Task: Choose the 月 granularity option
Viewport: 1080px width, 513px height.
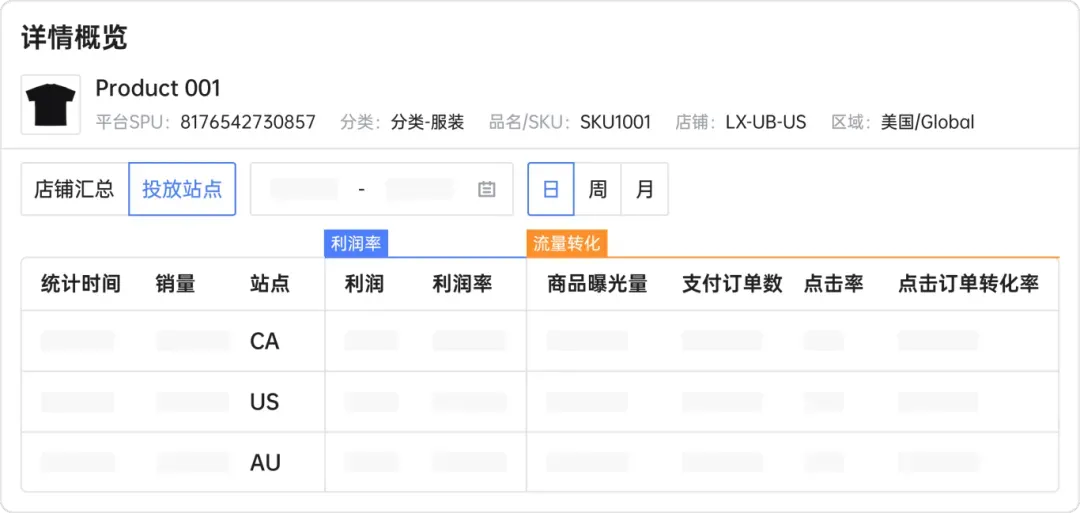Action: pyautogui.click(x=645, y=189)
